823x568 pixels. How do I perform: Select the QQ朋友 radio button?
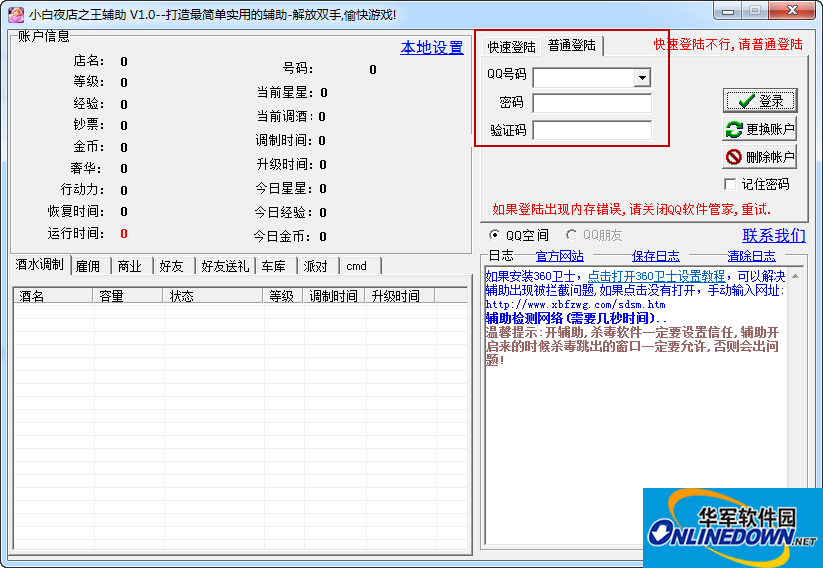point(571,235)
